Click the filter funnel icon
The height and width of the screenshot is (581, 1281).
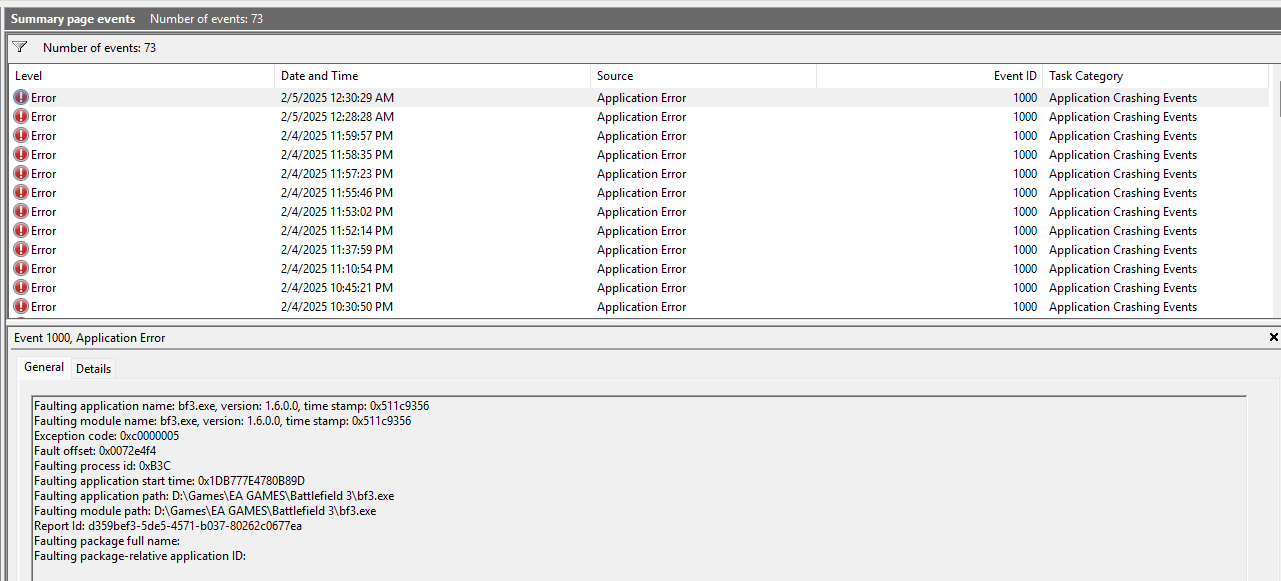(x=20, y=47)
